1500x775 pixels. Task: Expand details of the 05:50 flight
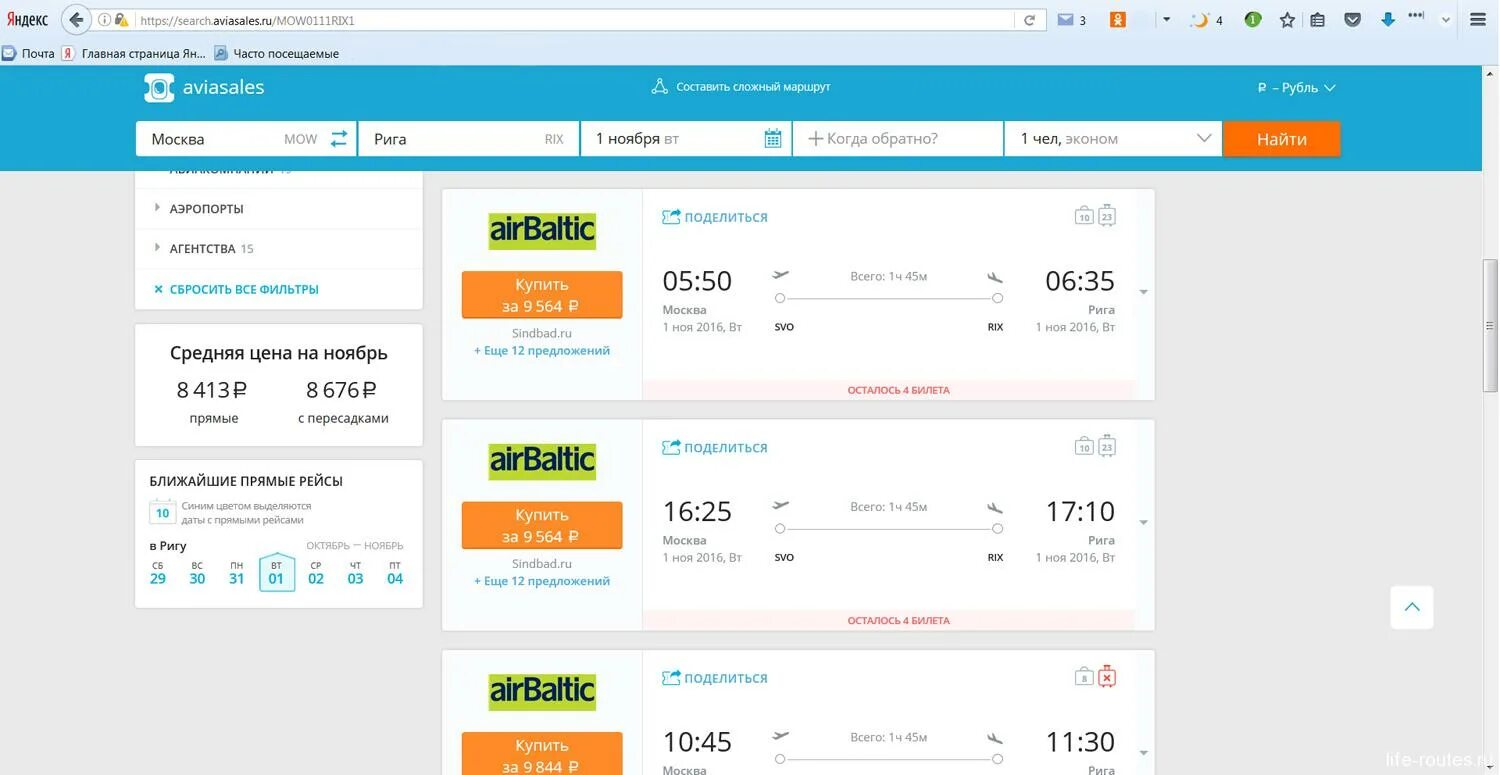pyautogui.click(x=1143, y=293)
